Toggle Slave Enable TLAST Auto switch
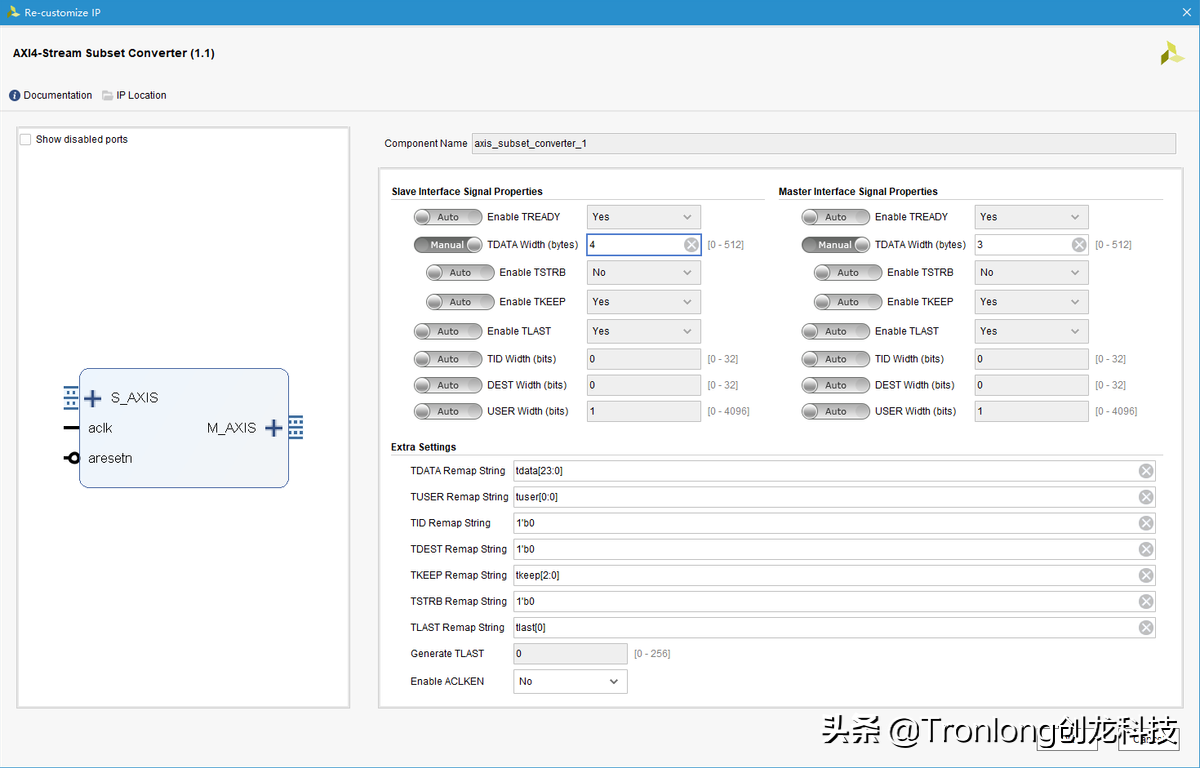This screenshot has height=768, width=1200. coord(448,331)
